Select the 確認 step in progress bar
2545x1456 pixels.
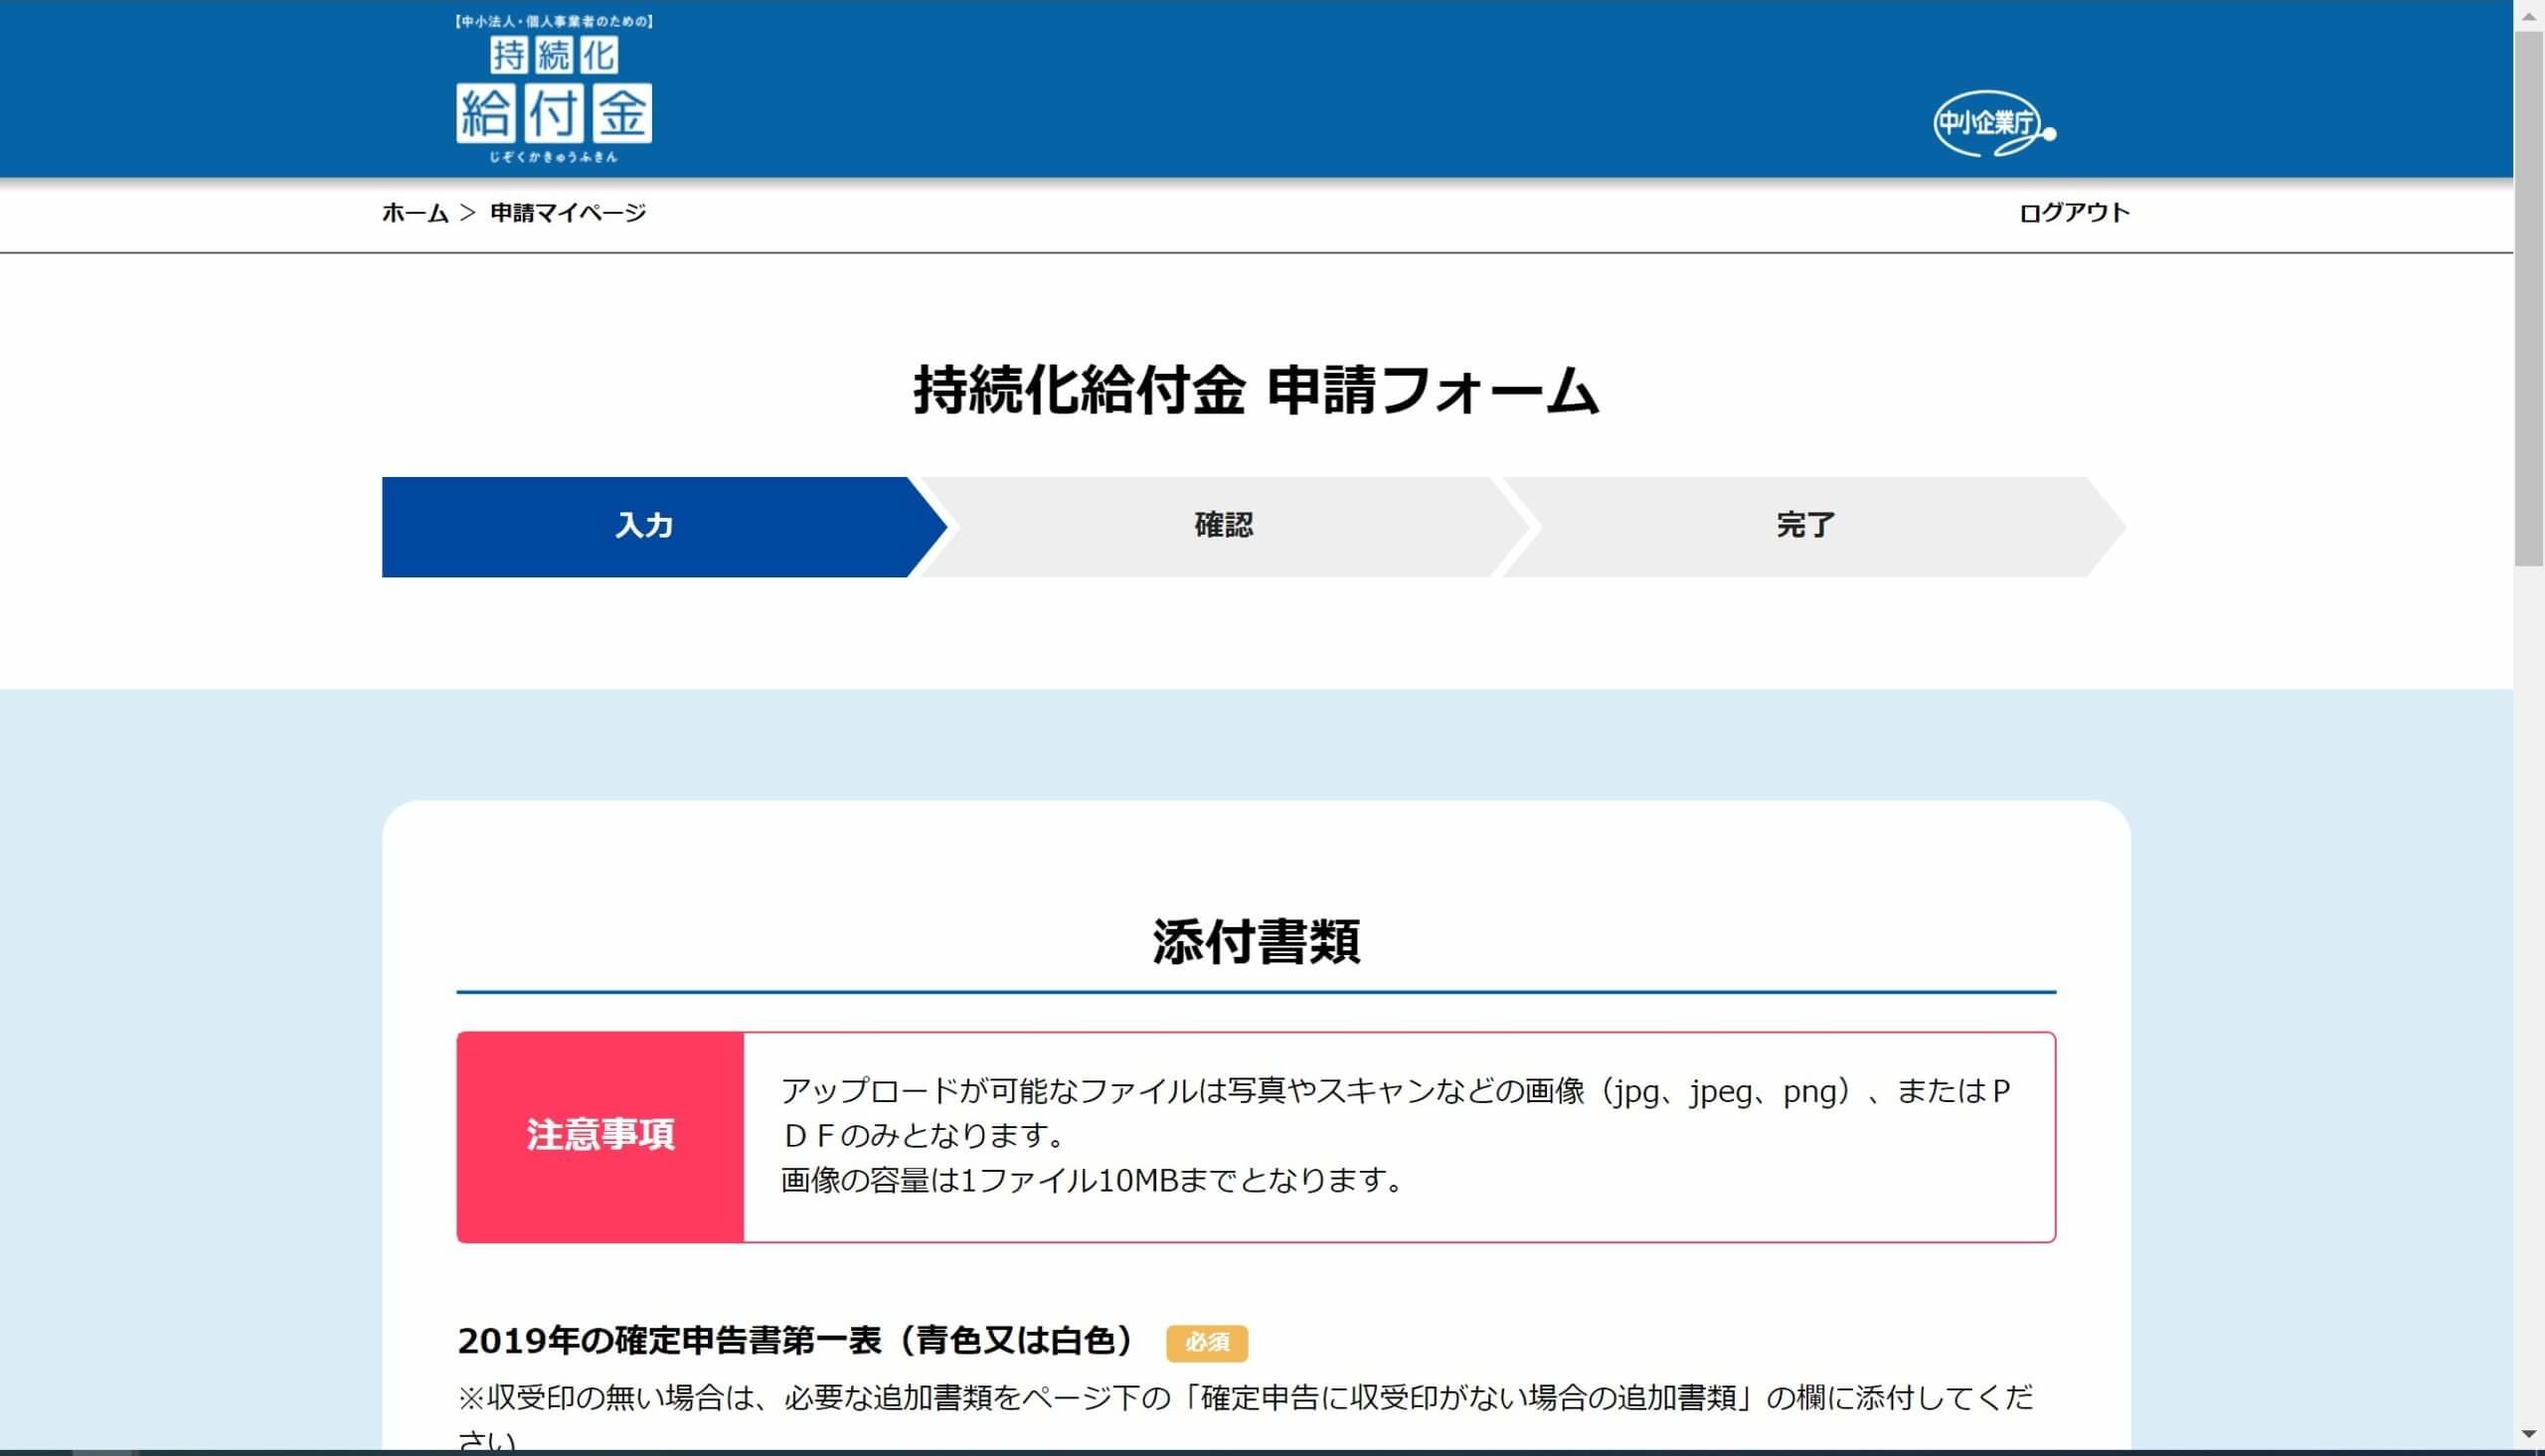click(1224, 526)
